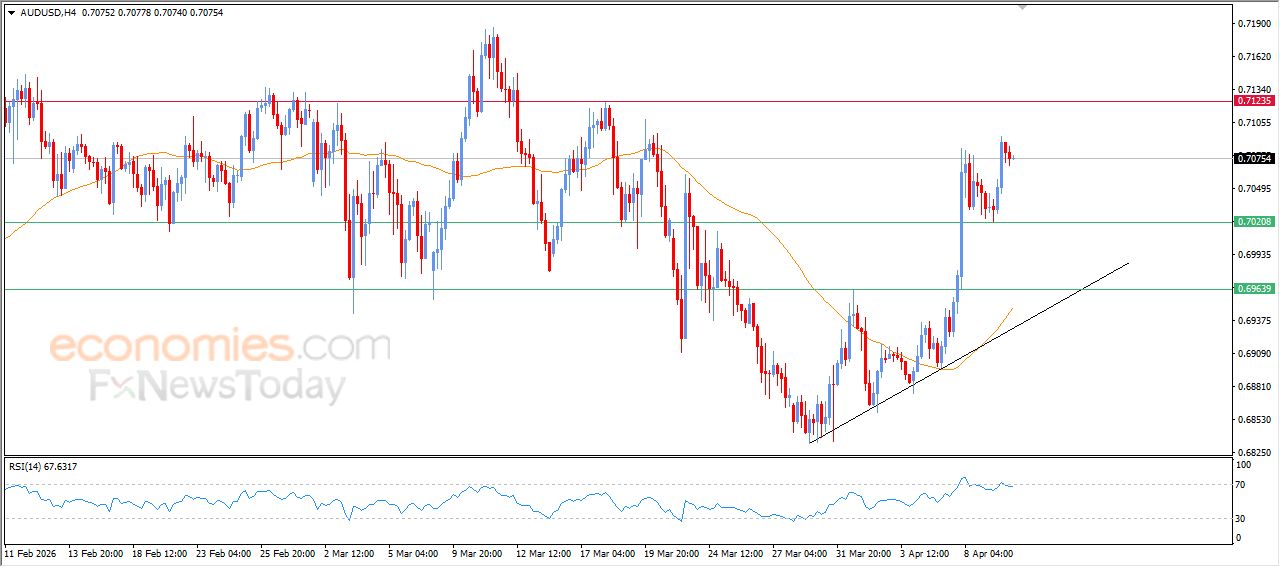Click the 0.71900 price scale value

[1254, 23]
